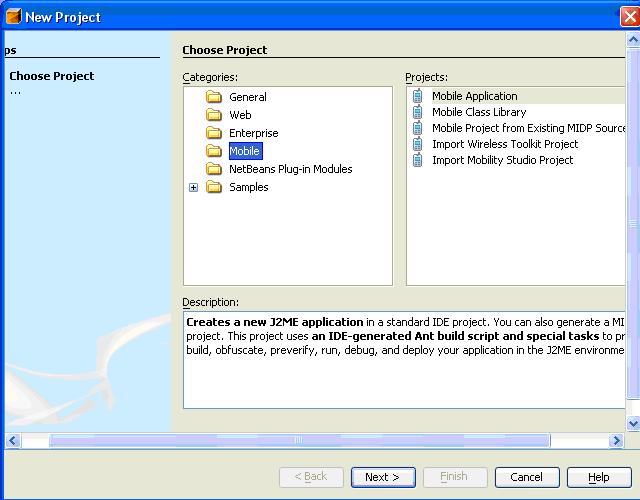Select Import Mobility Studio Project
This screenshot has width=640, height=500.
point(502,160)
